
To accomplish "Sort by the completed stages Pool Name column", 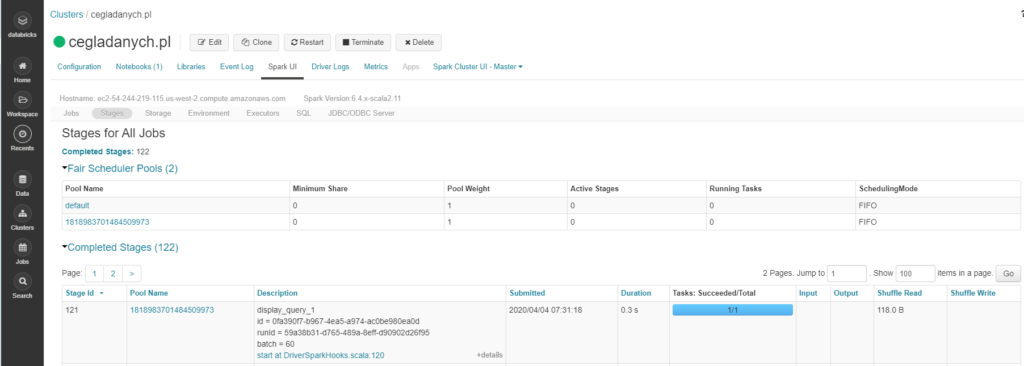I will point(149,293).
